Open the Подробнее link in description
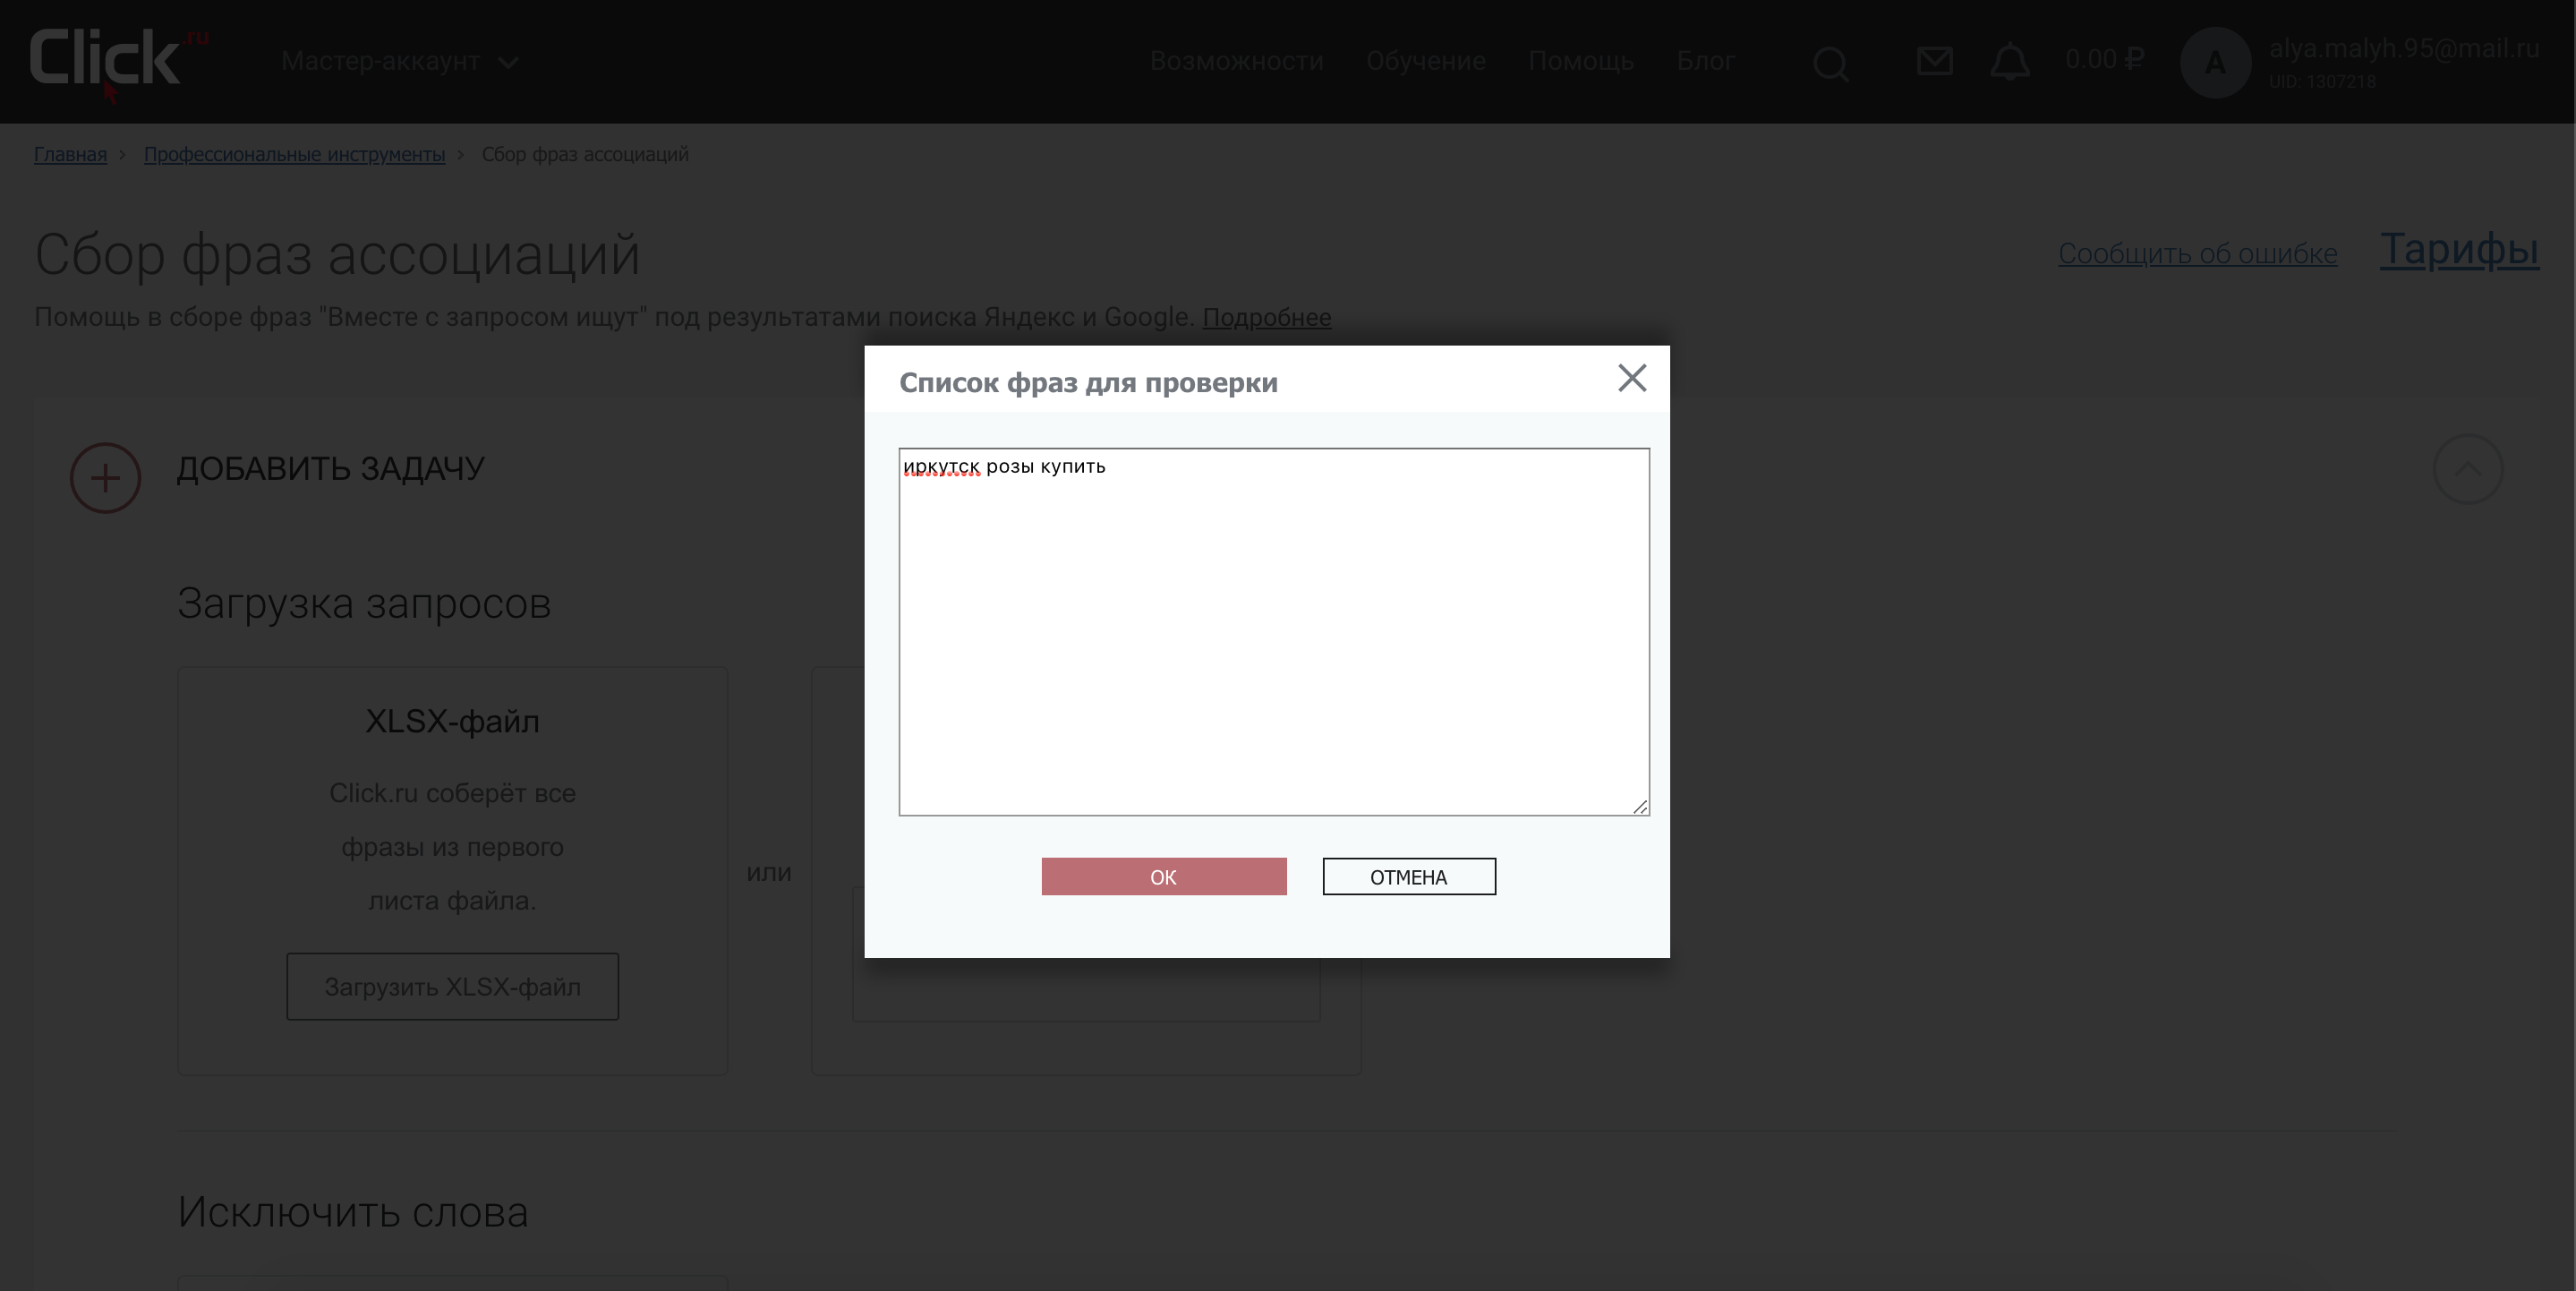This screenshot has width=2576, height=1291. click(1266, 317)
